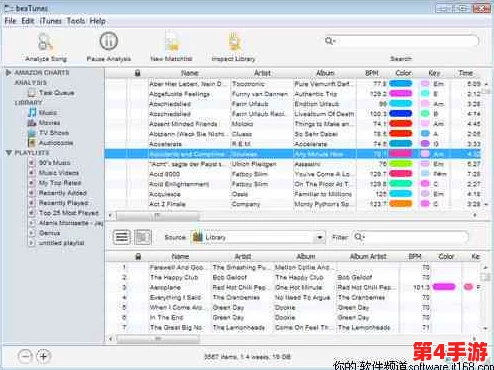The height and width of the screenshot is (370, 494).
Task: Collapse the Playlists section
Action: click(x=9, y=153)
